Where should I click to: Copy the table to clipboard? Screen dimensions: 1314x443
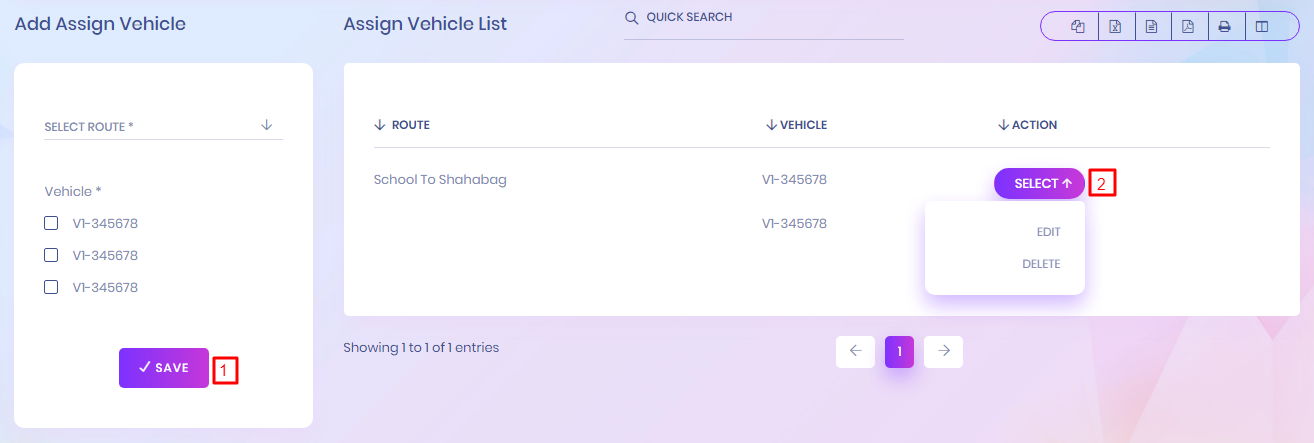pyautogui.click(x=1078, y=26)
